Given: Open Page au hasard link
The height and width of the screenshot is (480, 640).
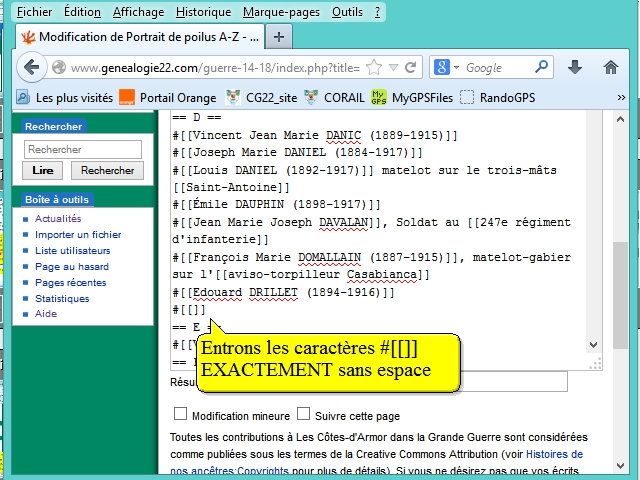Looking at the screenshot, I should pos(72,267).
